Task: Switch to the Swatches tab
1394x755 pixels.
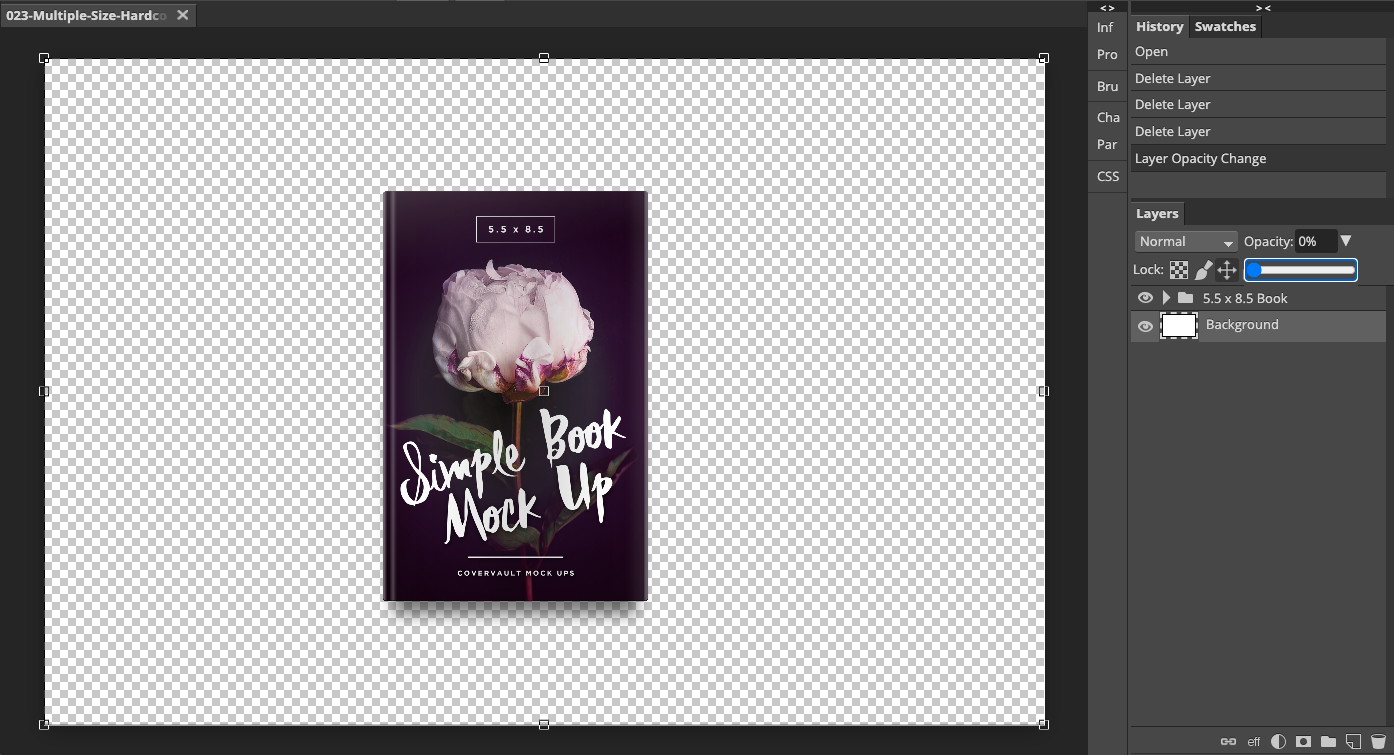Action: (x=1224, y=27)
